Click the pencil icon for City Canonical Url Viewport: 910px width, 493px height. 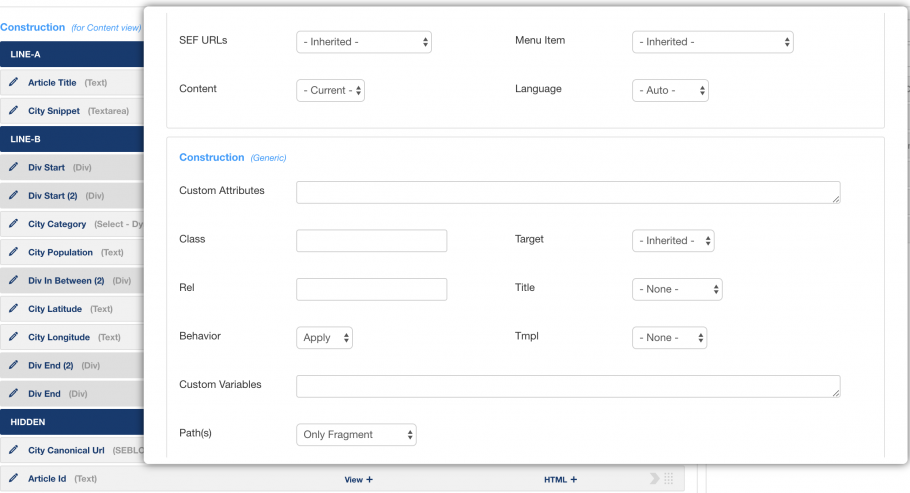(13, 450)
